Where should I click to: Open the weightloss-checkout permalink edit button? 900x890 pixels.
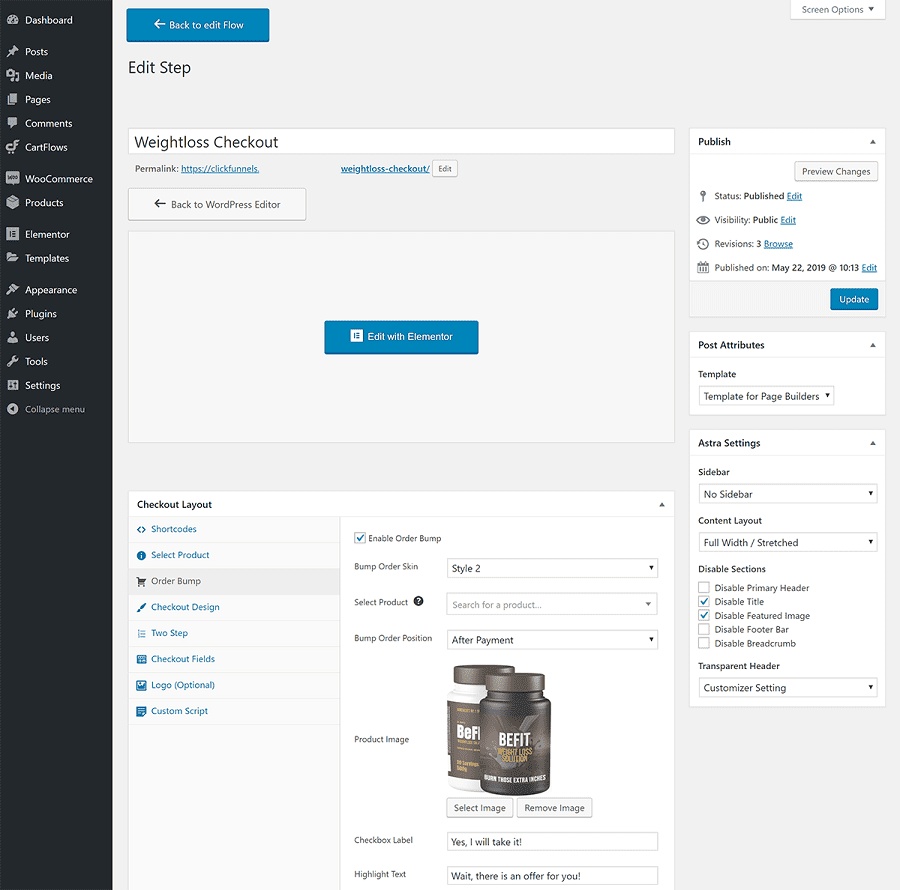[444, 168]
